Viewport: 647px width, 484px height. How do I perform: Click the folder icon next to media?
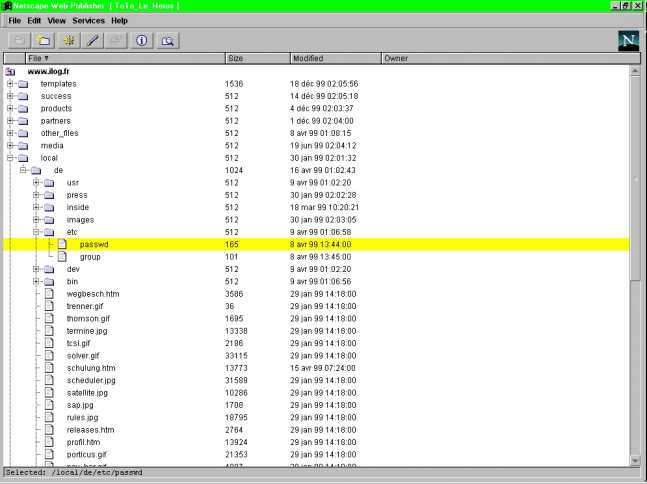[x=23, y=146]
